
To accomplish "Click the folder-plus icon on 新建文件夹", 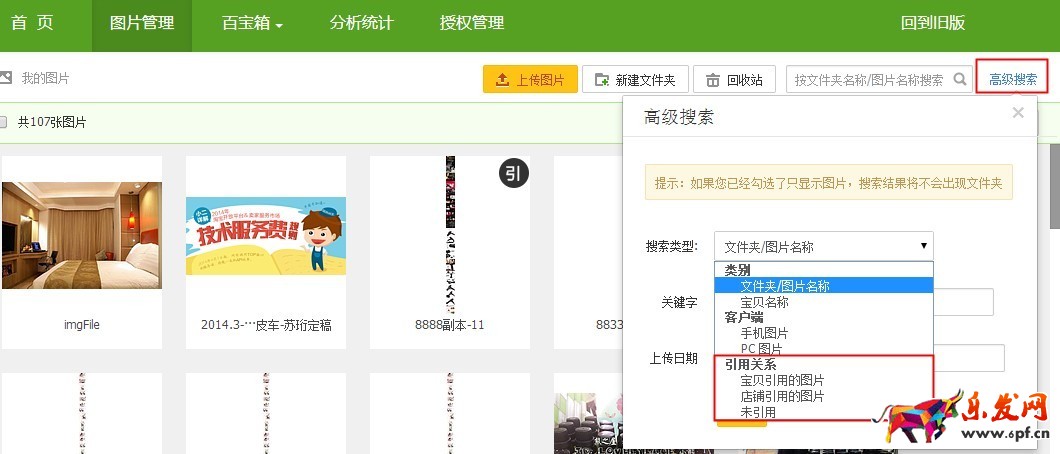I will 602,80.
